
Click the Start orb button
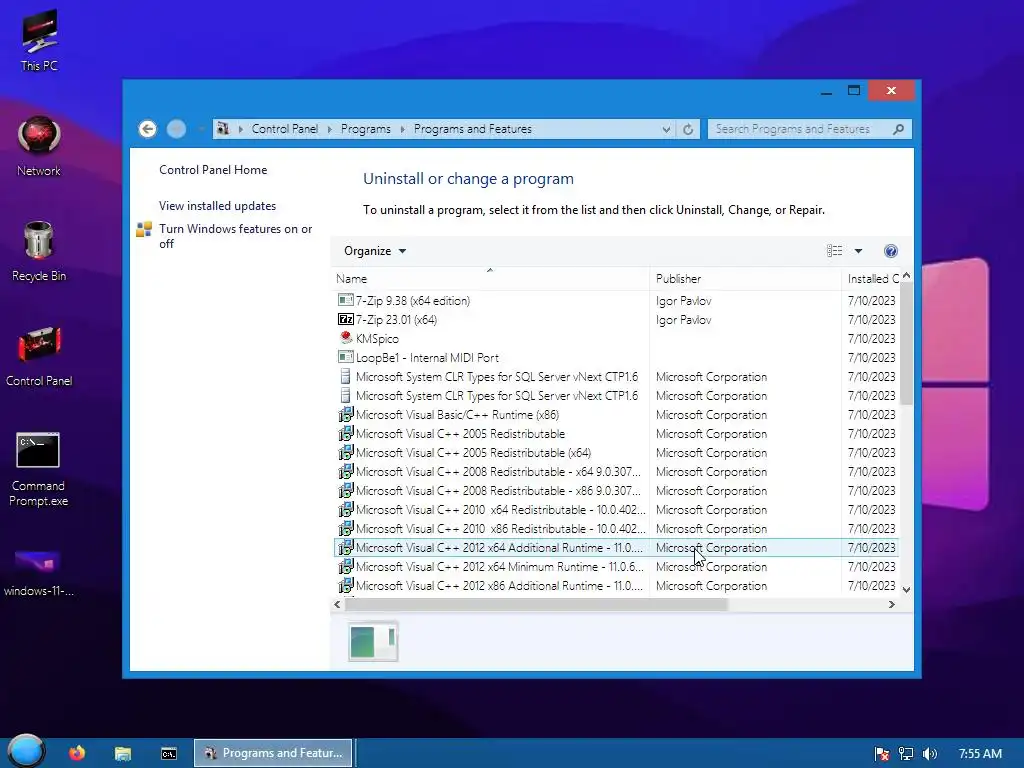point(26,751)
